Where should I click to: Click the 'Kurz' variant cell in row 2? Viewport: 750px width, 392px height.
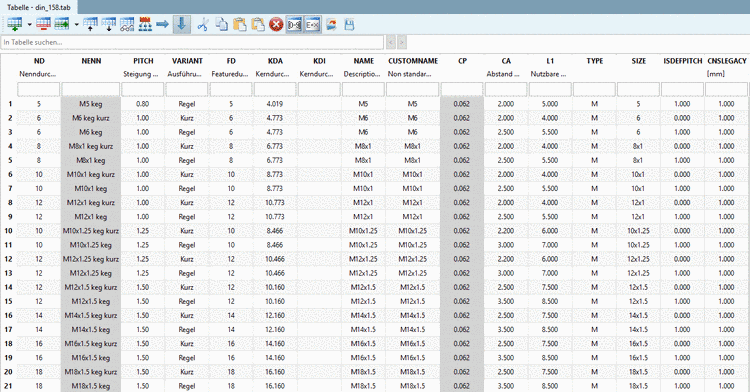(187, 118)
